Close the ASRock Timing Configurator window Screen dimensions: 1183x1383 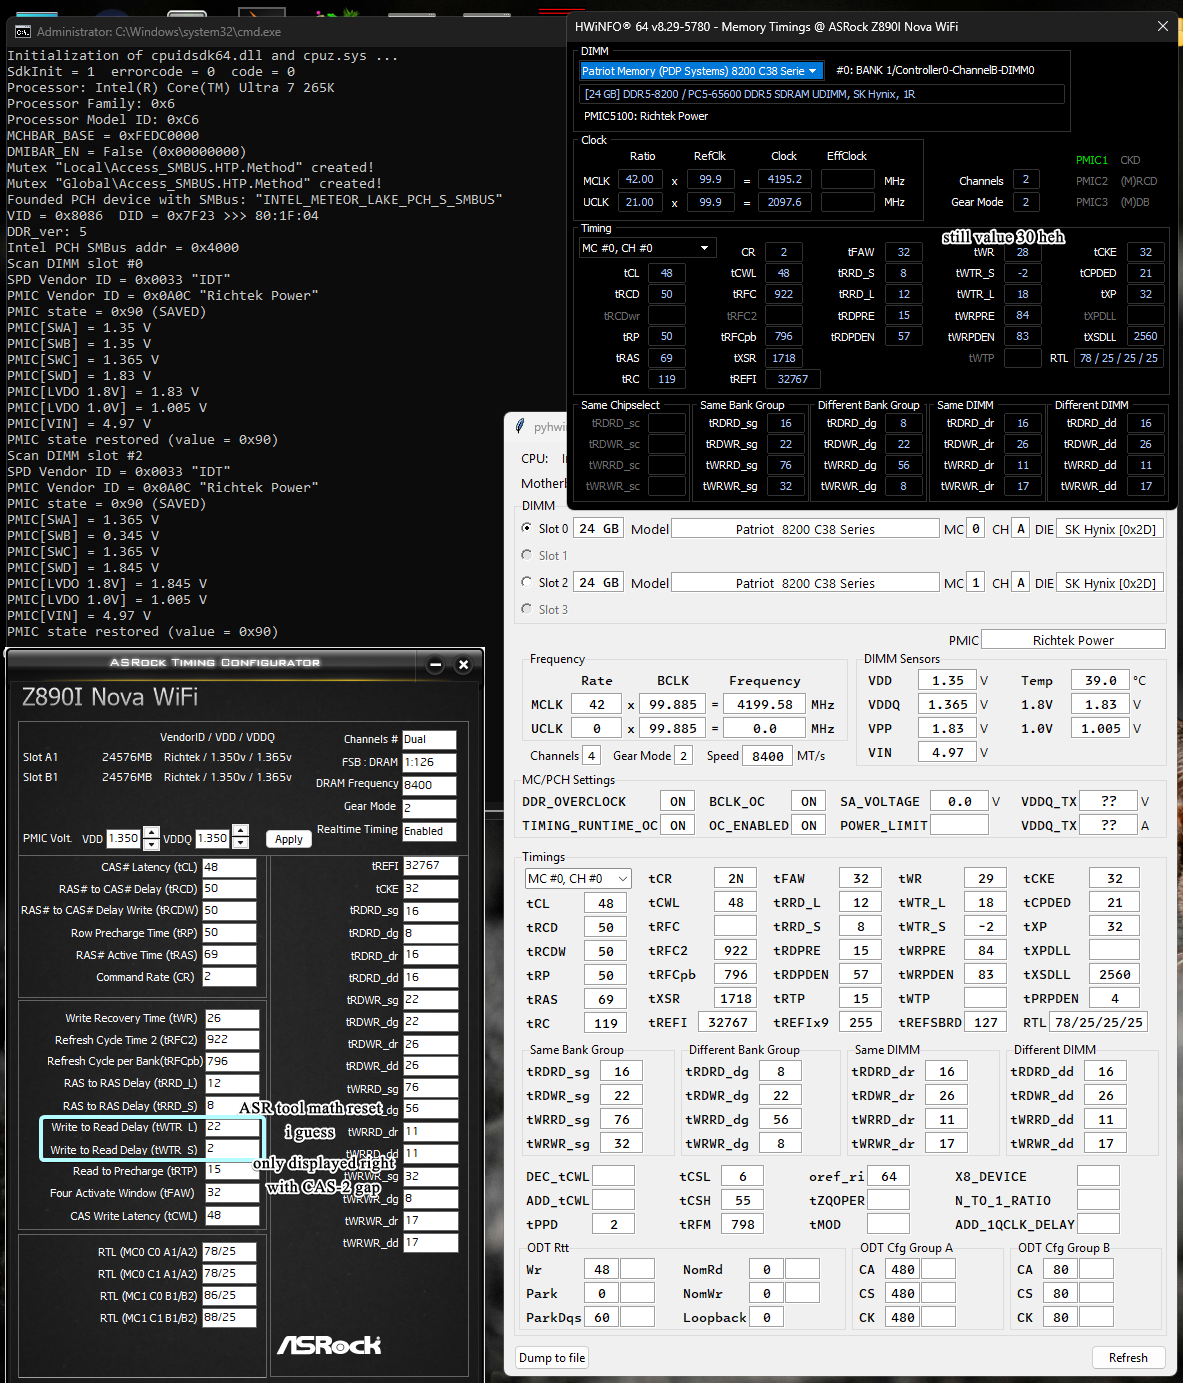463,664
